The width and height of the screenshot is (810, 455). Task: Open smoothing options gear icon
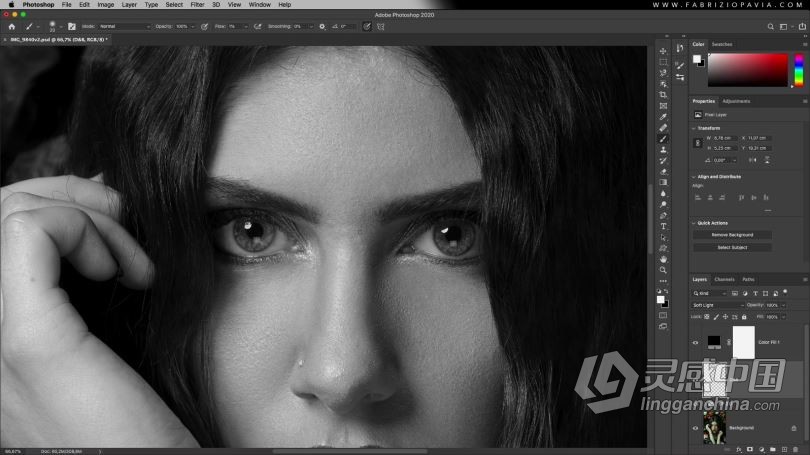322,26
